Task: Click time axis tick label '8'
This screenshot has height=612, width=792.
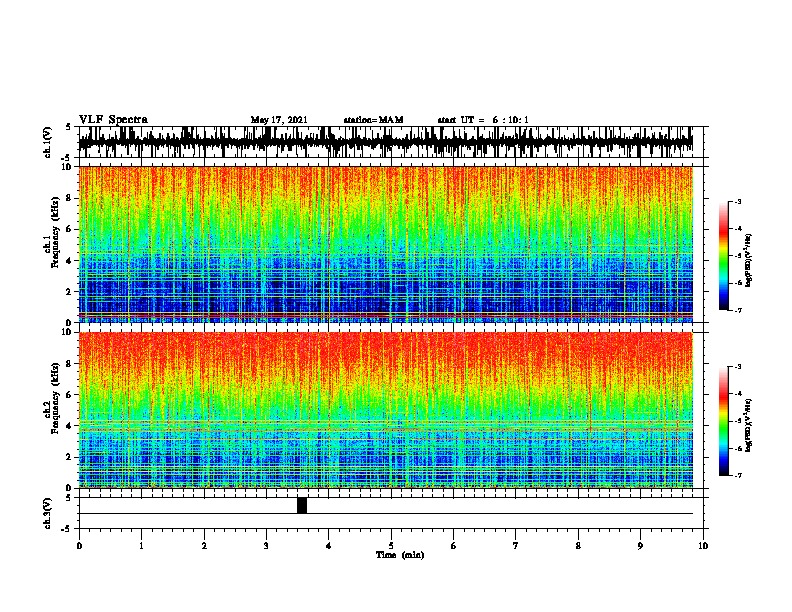Action: coord(578,546)
